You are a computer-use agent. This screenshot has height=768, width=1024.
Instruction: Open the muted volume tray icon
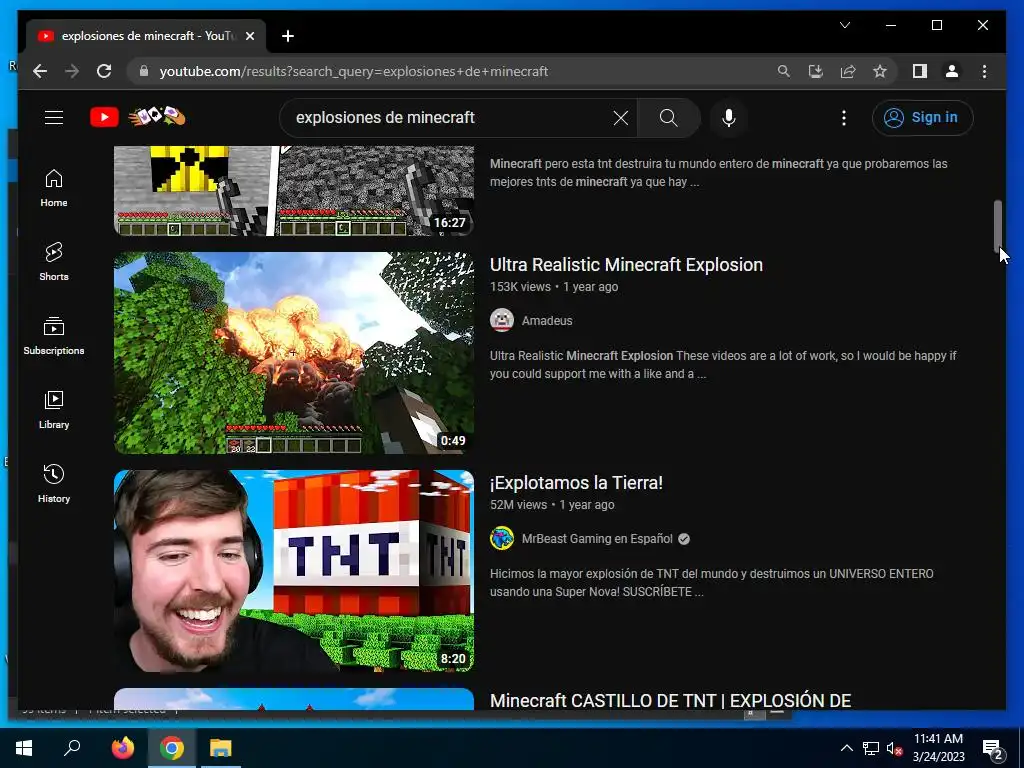point(894,748)
